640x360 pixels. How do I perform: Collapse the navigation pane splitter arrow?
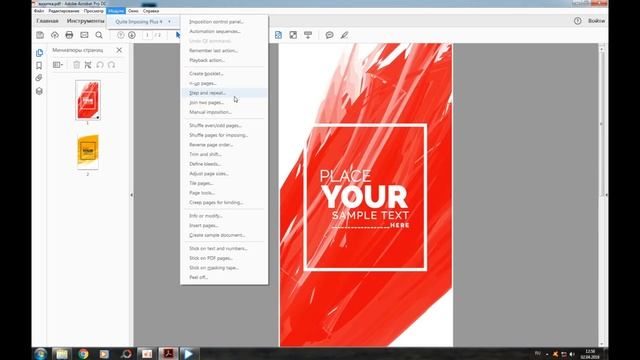click(131, 195)
